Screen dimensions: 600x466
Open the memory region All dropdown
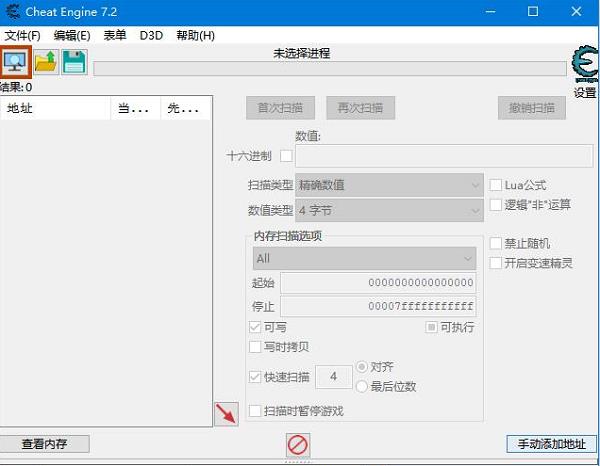(x=364, y=258)
